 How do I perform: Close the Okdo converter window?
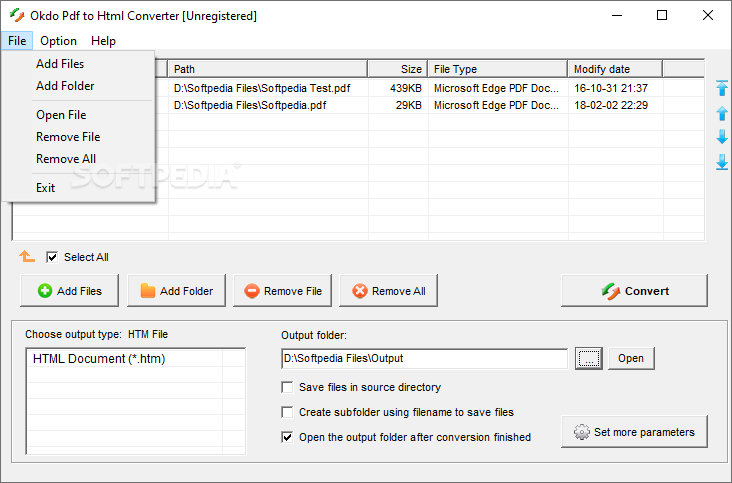pos(708,15)
